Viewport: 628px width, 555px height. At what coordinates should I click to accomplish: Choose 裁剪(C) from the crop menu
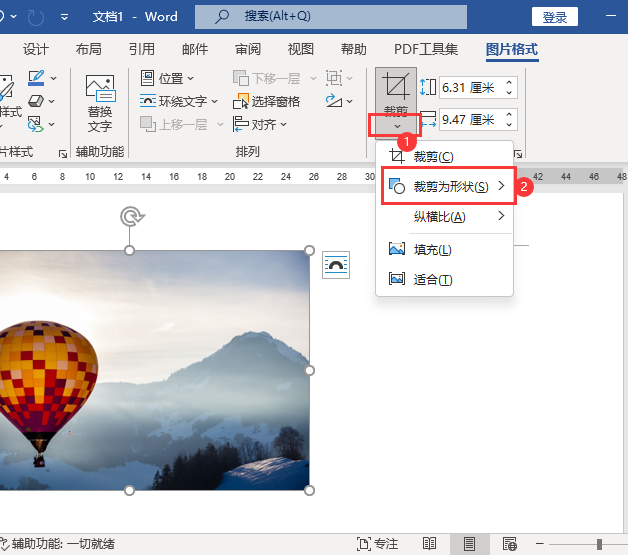coord(445,156)
